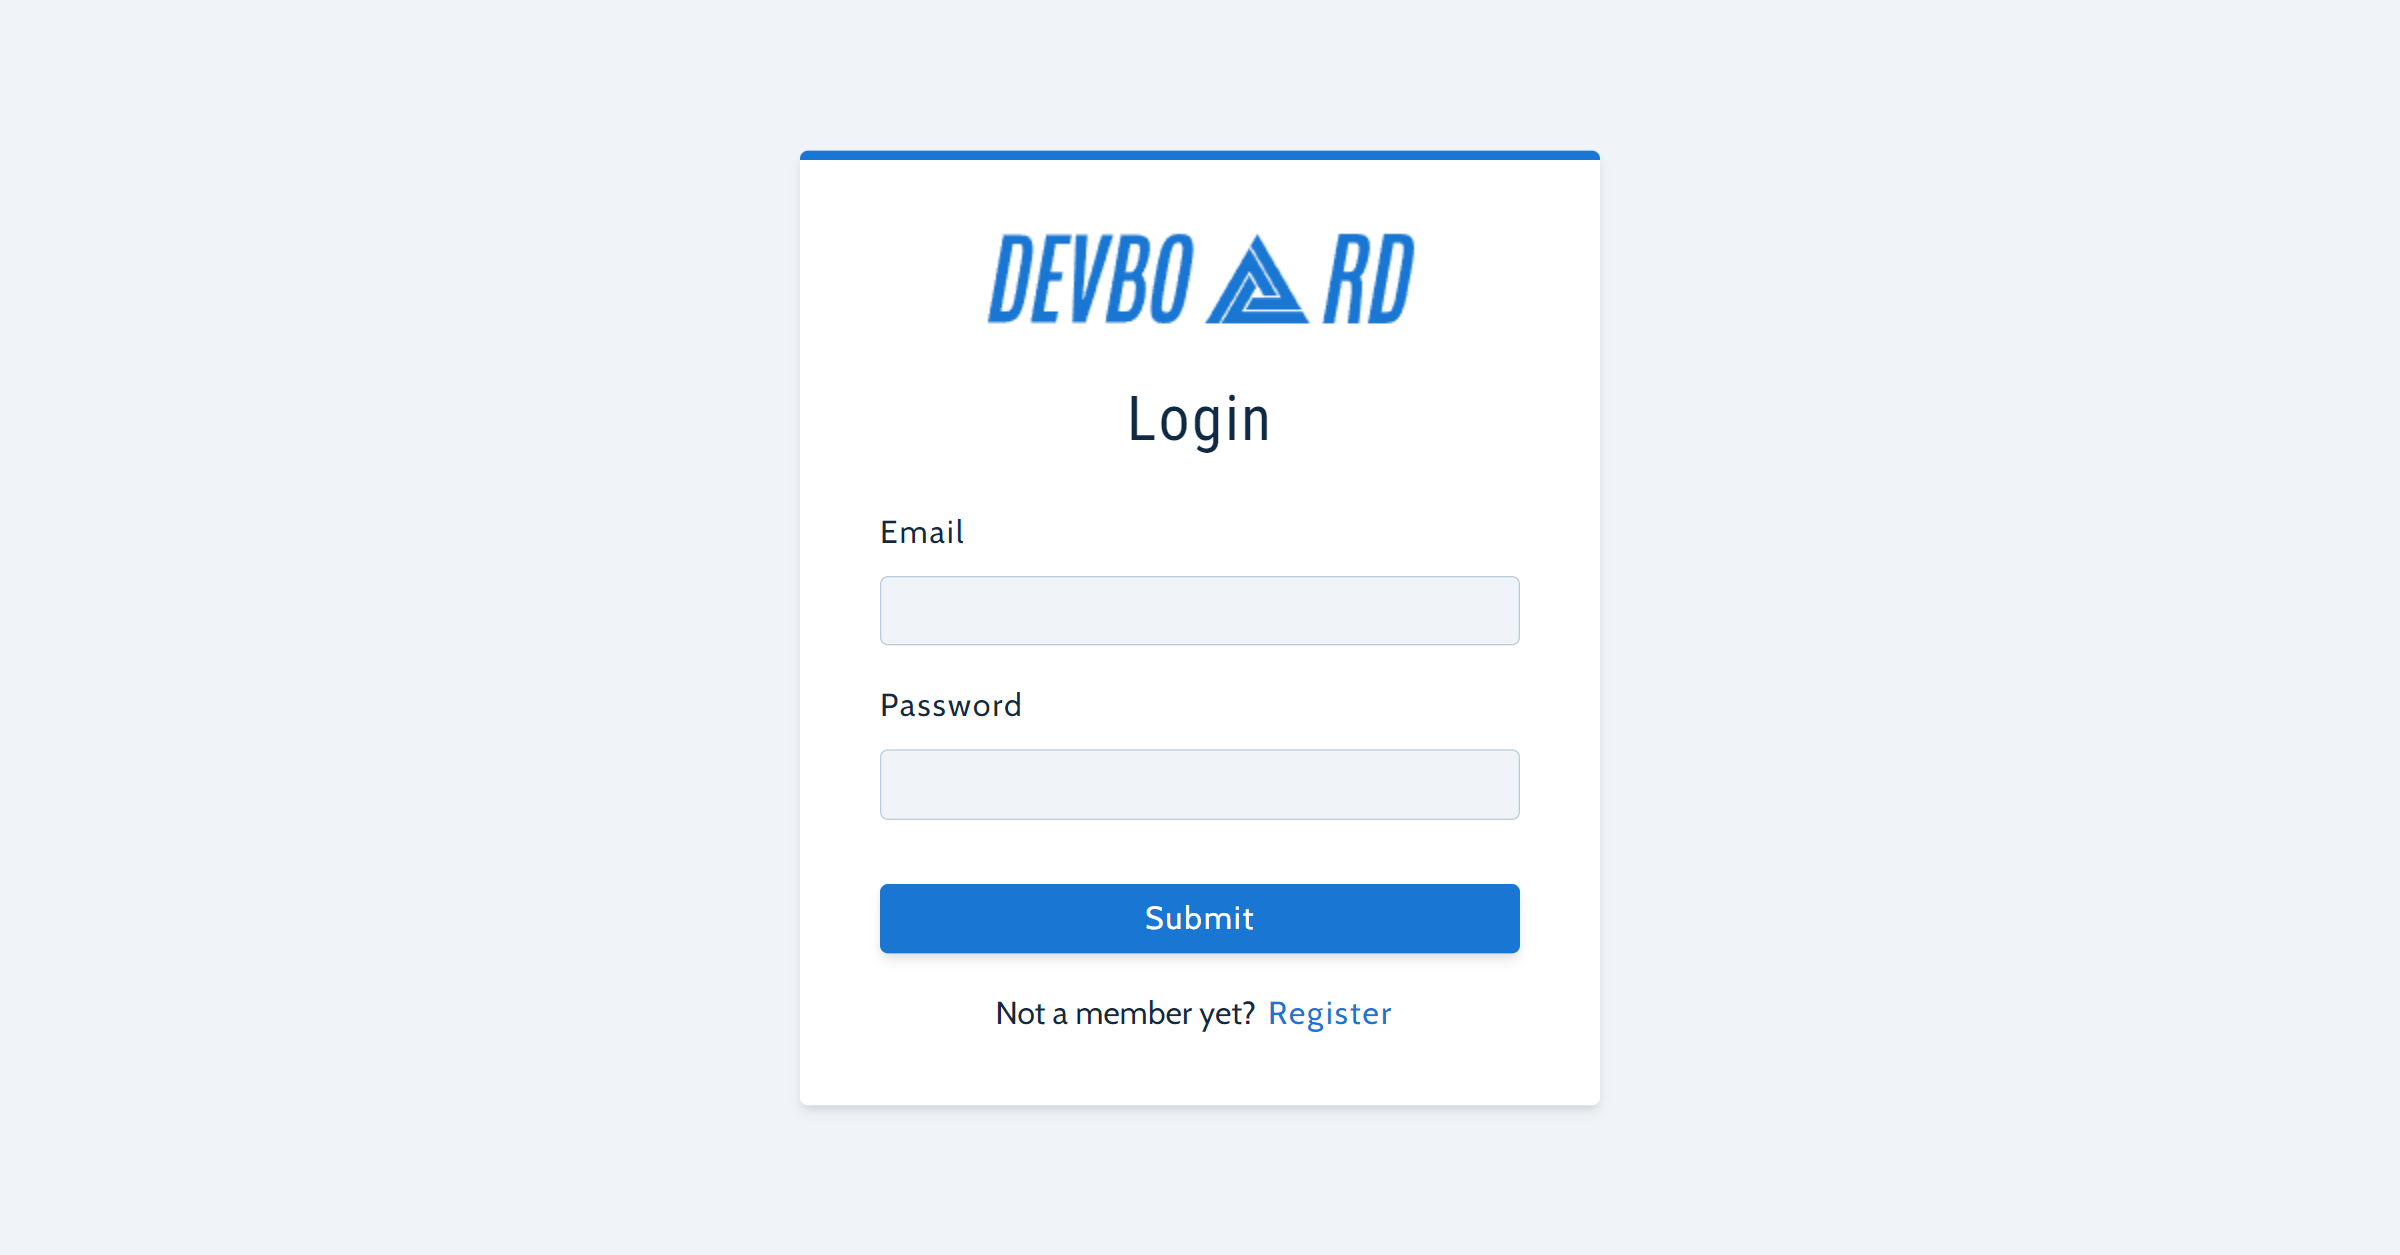Click the triangle icon in the Devboard logo

tap(1257, 279)
